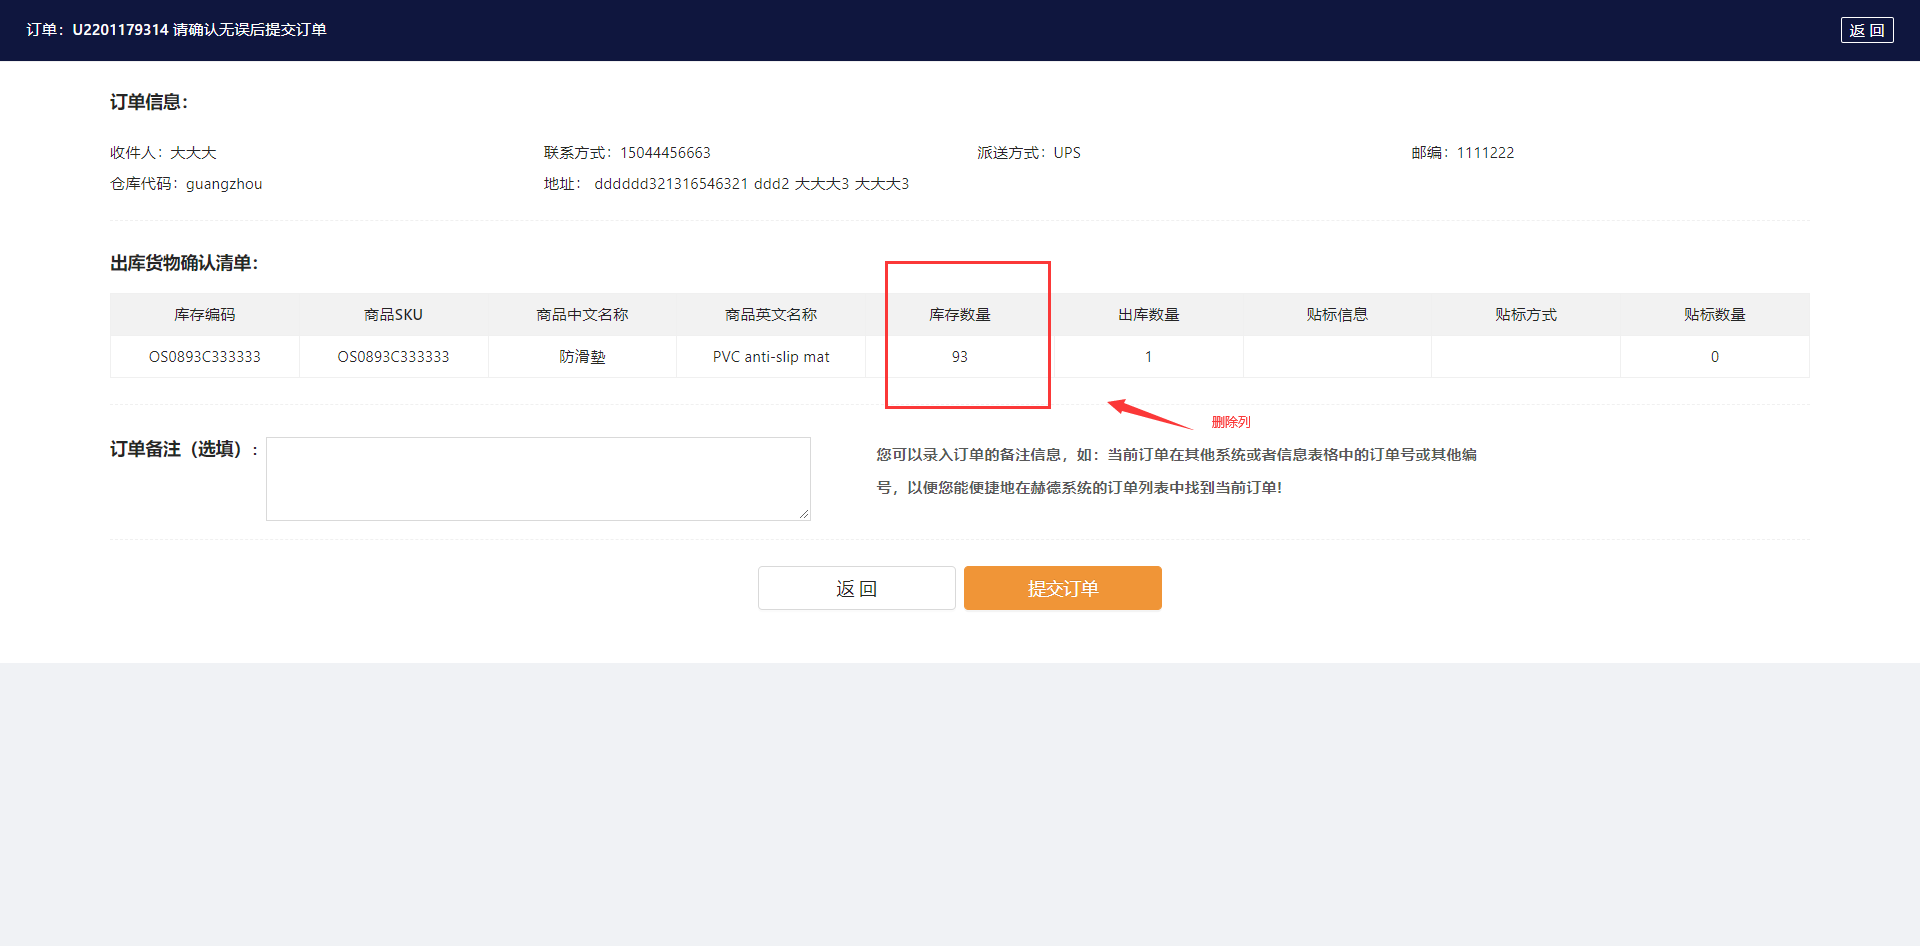Screen dimensions: 1920x946
Task: Click the 返回 button in the top header bar
Action: coord(1866,30)
